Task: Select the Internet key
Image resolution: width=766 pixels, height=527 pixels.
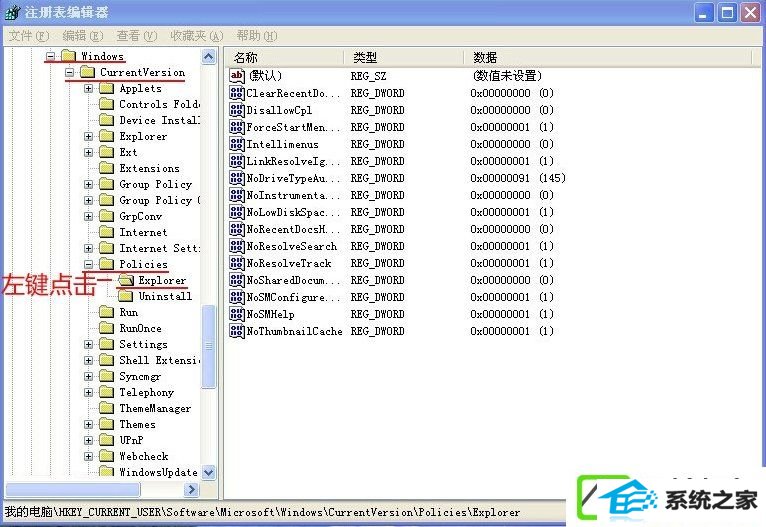Action: [x=143, y=232]
